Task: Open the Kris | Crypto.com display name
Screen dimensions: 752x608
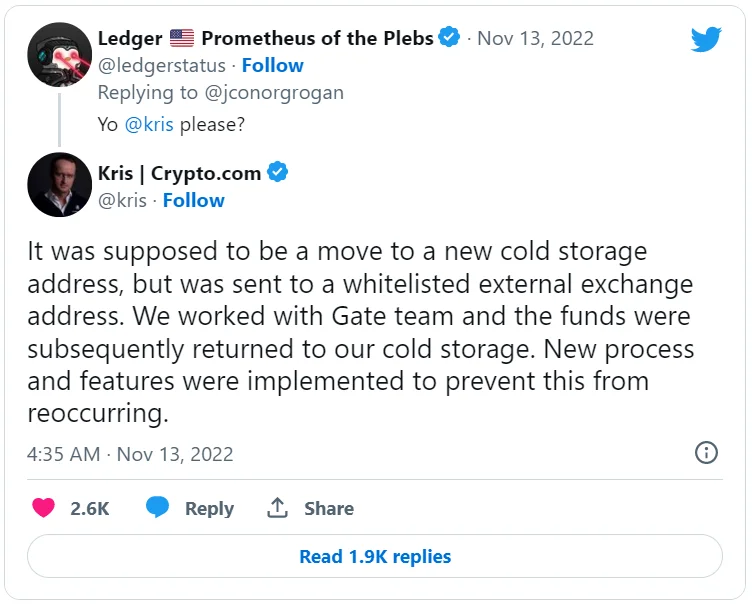Action: 179,172
